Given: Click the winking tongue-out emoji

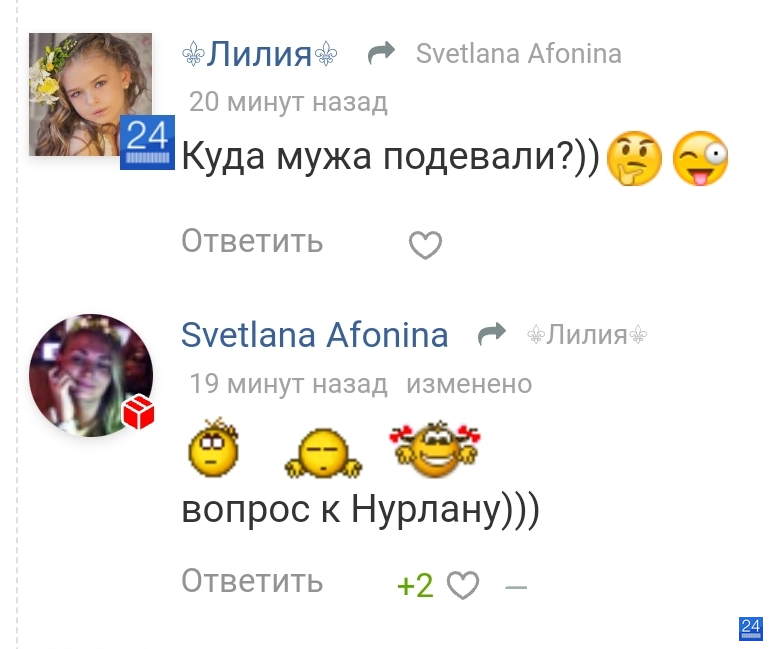Looking at the screenshot, I should [x=700, y=158].
